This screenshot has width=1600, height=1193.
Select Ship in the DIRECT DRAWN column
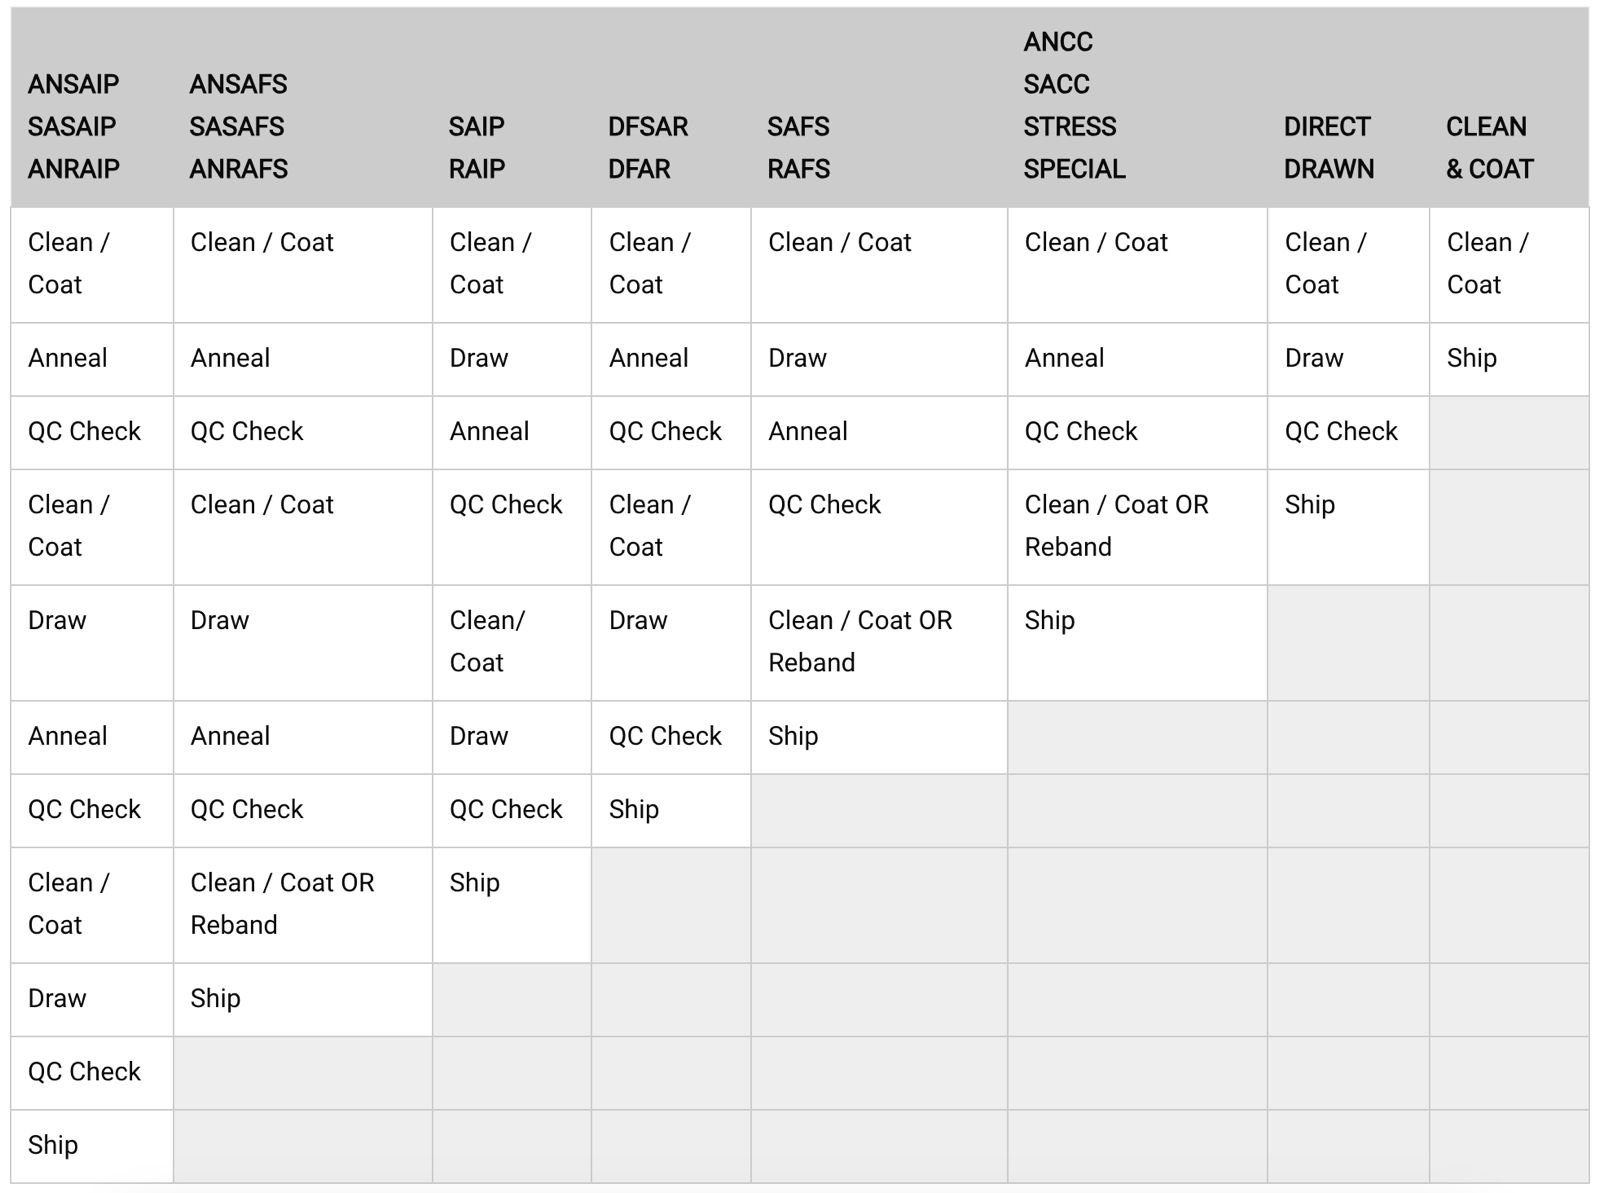click(1310, 504)
